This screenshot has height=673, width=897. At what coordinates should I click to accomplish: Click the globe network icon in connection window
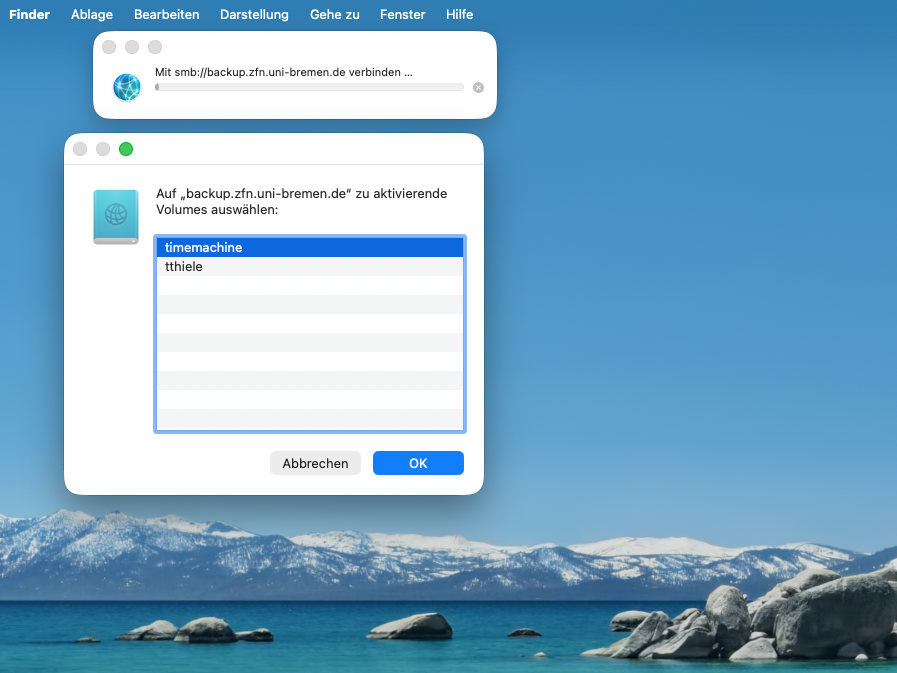[x=127, y=87]
